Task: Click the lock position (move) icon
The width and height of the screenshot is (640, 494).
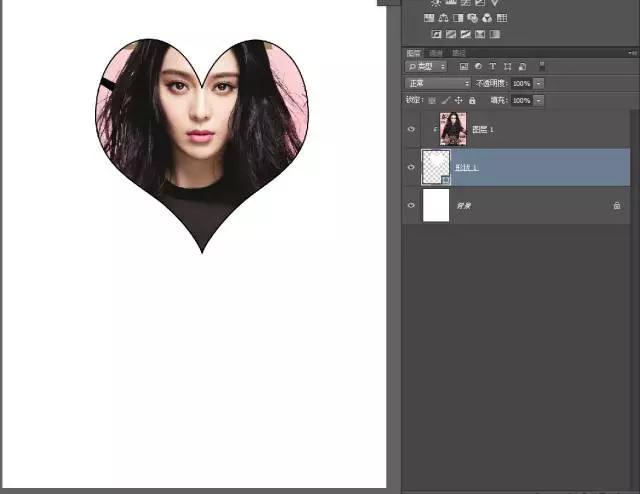Action: (458, 101)
